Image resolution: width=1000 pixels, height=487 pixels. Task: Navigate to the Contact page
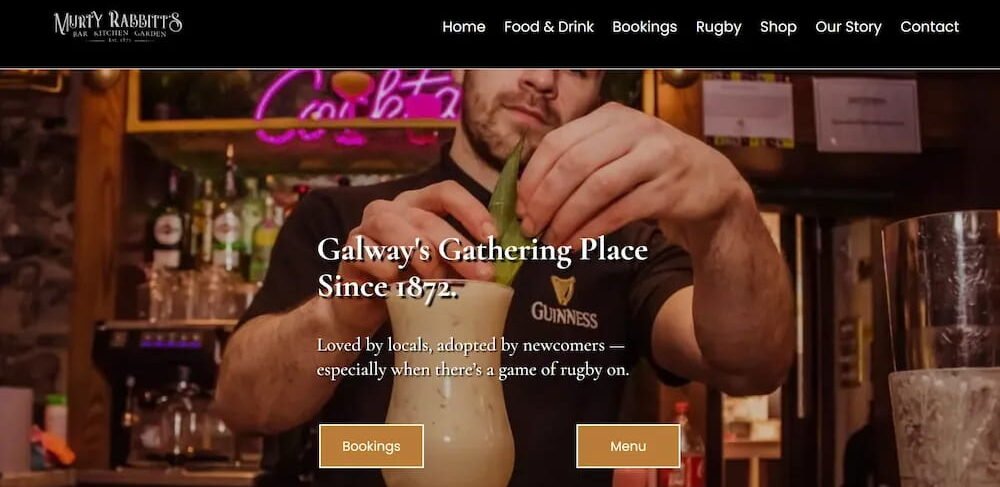click(x=929, y=27)
